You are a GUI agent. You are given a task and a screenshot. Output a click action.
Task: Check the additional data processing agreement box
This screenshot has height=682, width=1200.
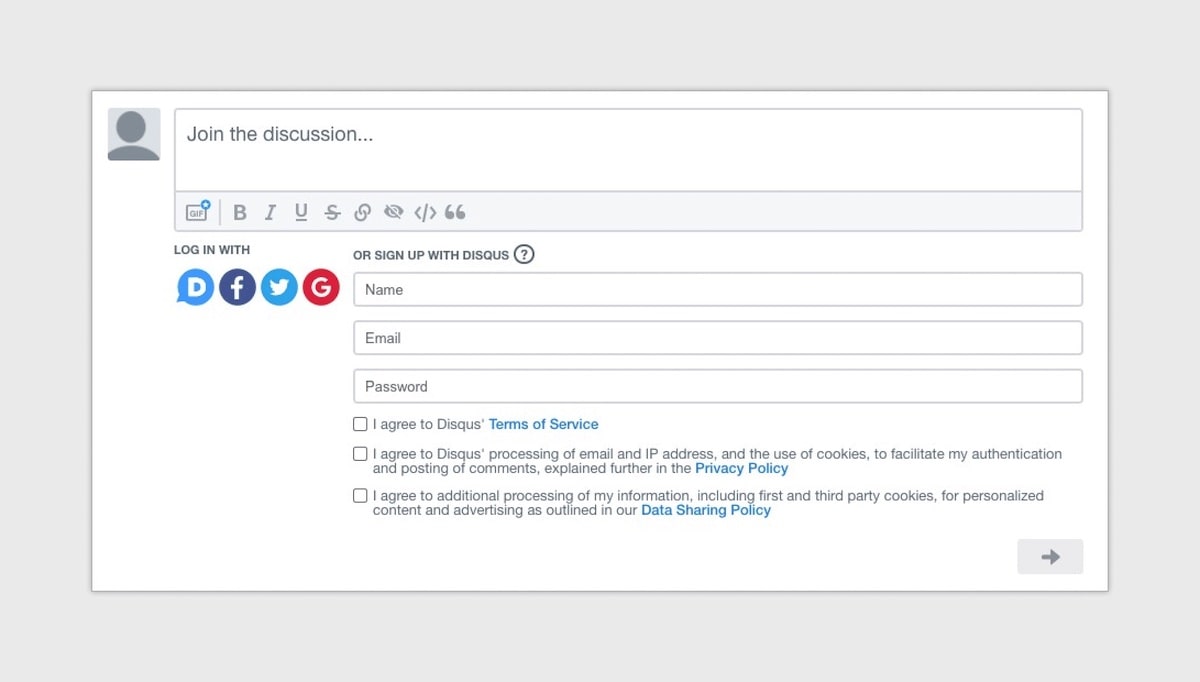pyautogui.click(x=360, y=496)
